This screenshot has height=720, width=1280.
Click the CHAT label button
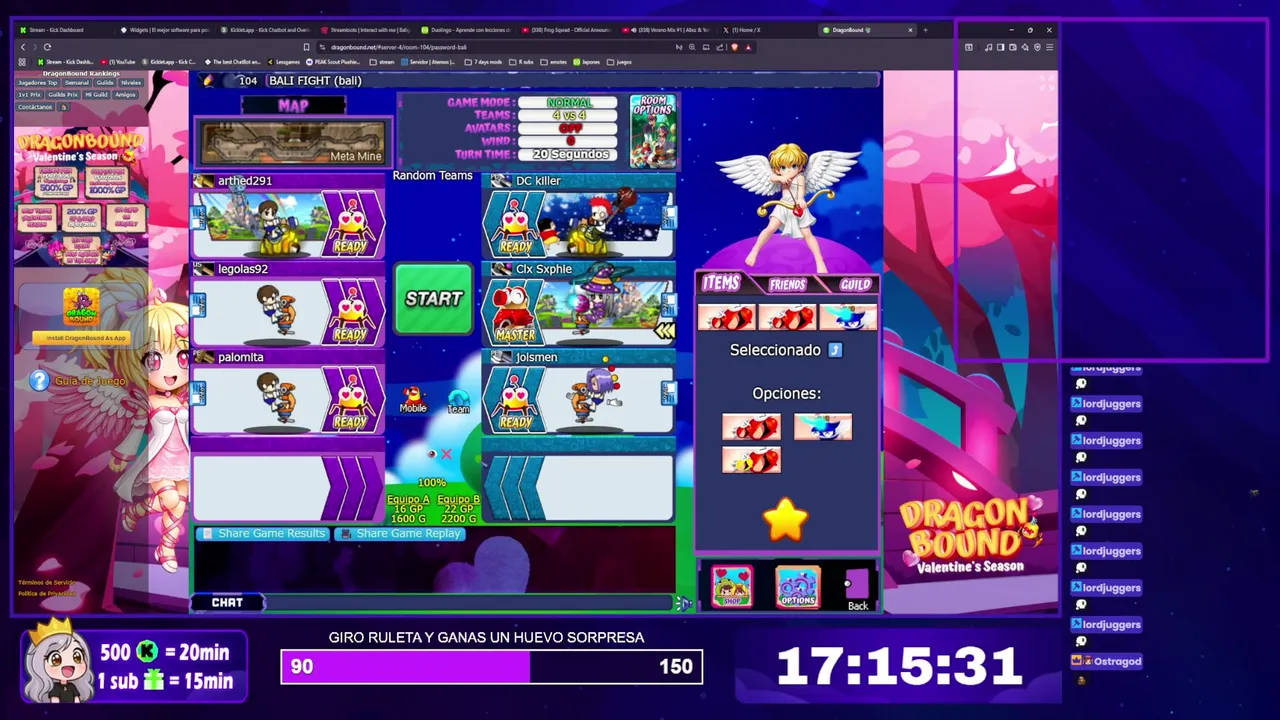227,602
